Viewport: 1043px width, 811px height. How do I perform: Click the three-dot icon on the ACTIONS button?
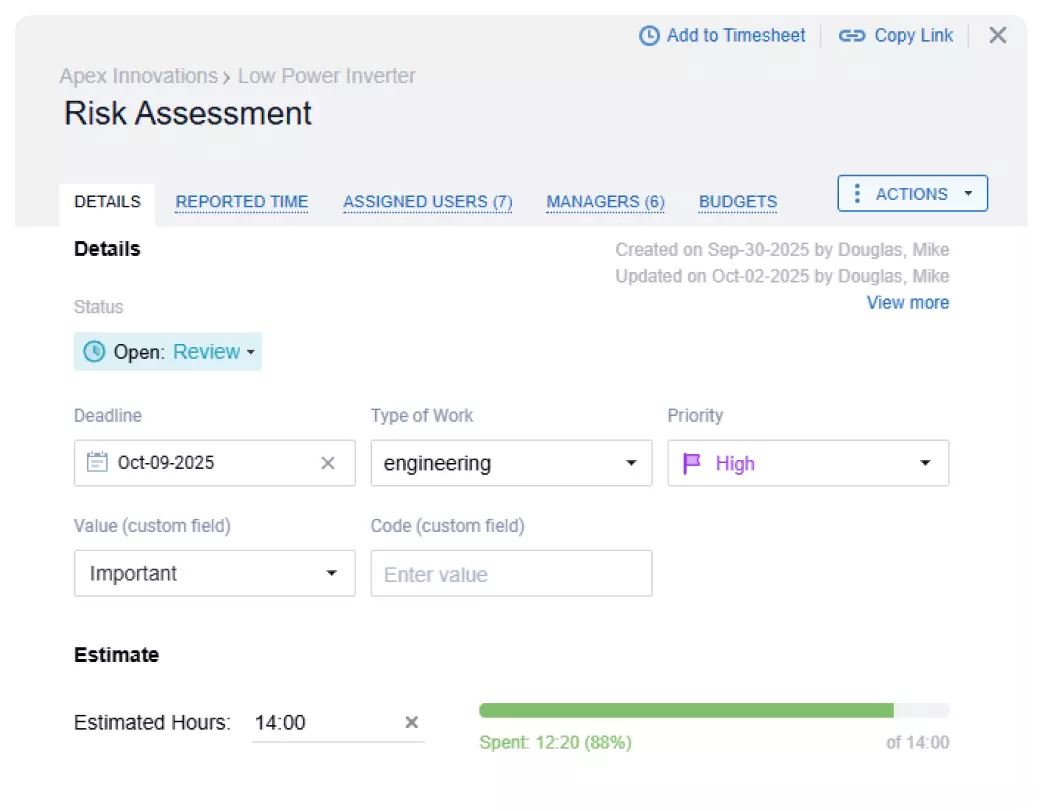(857, 193)
